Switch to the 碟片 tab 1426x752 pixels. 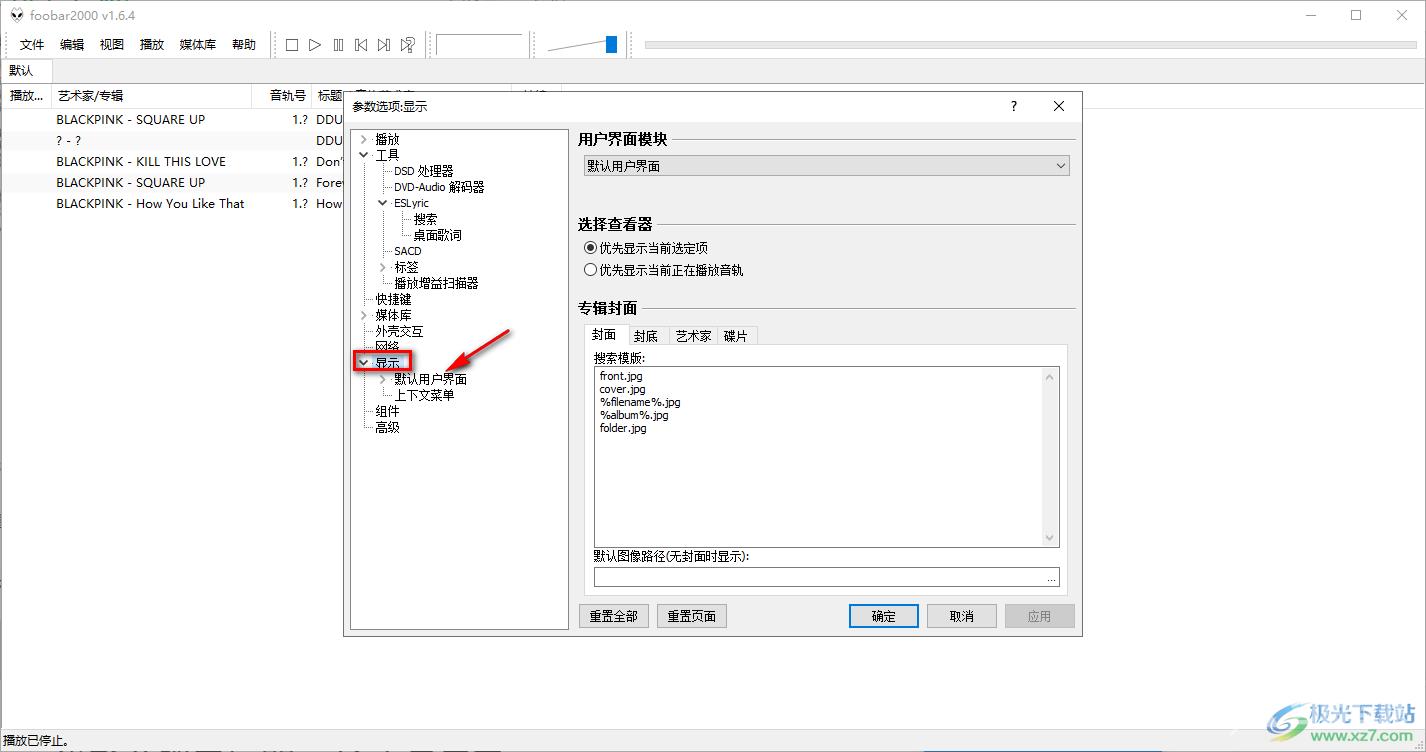tap(736, 336)
